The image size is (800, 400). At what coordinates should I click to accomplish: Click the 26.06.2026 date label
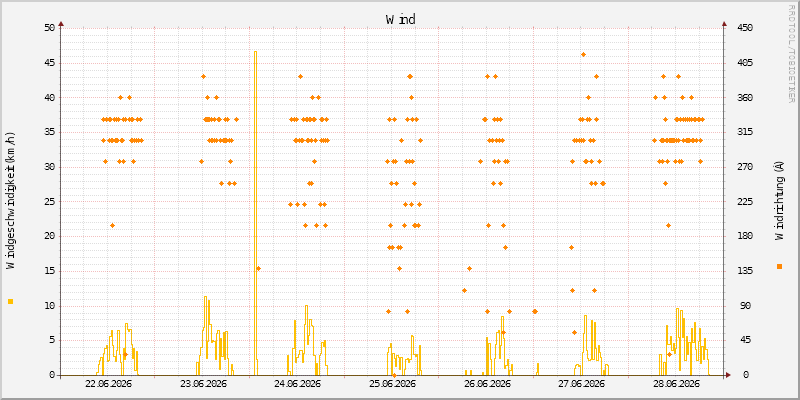coord(487,384)
